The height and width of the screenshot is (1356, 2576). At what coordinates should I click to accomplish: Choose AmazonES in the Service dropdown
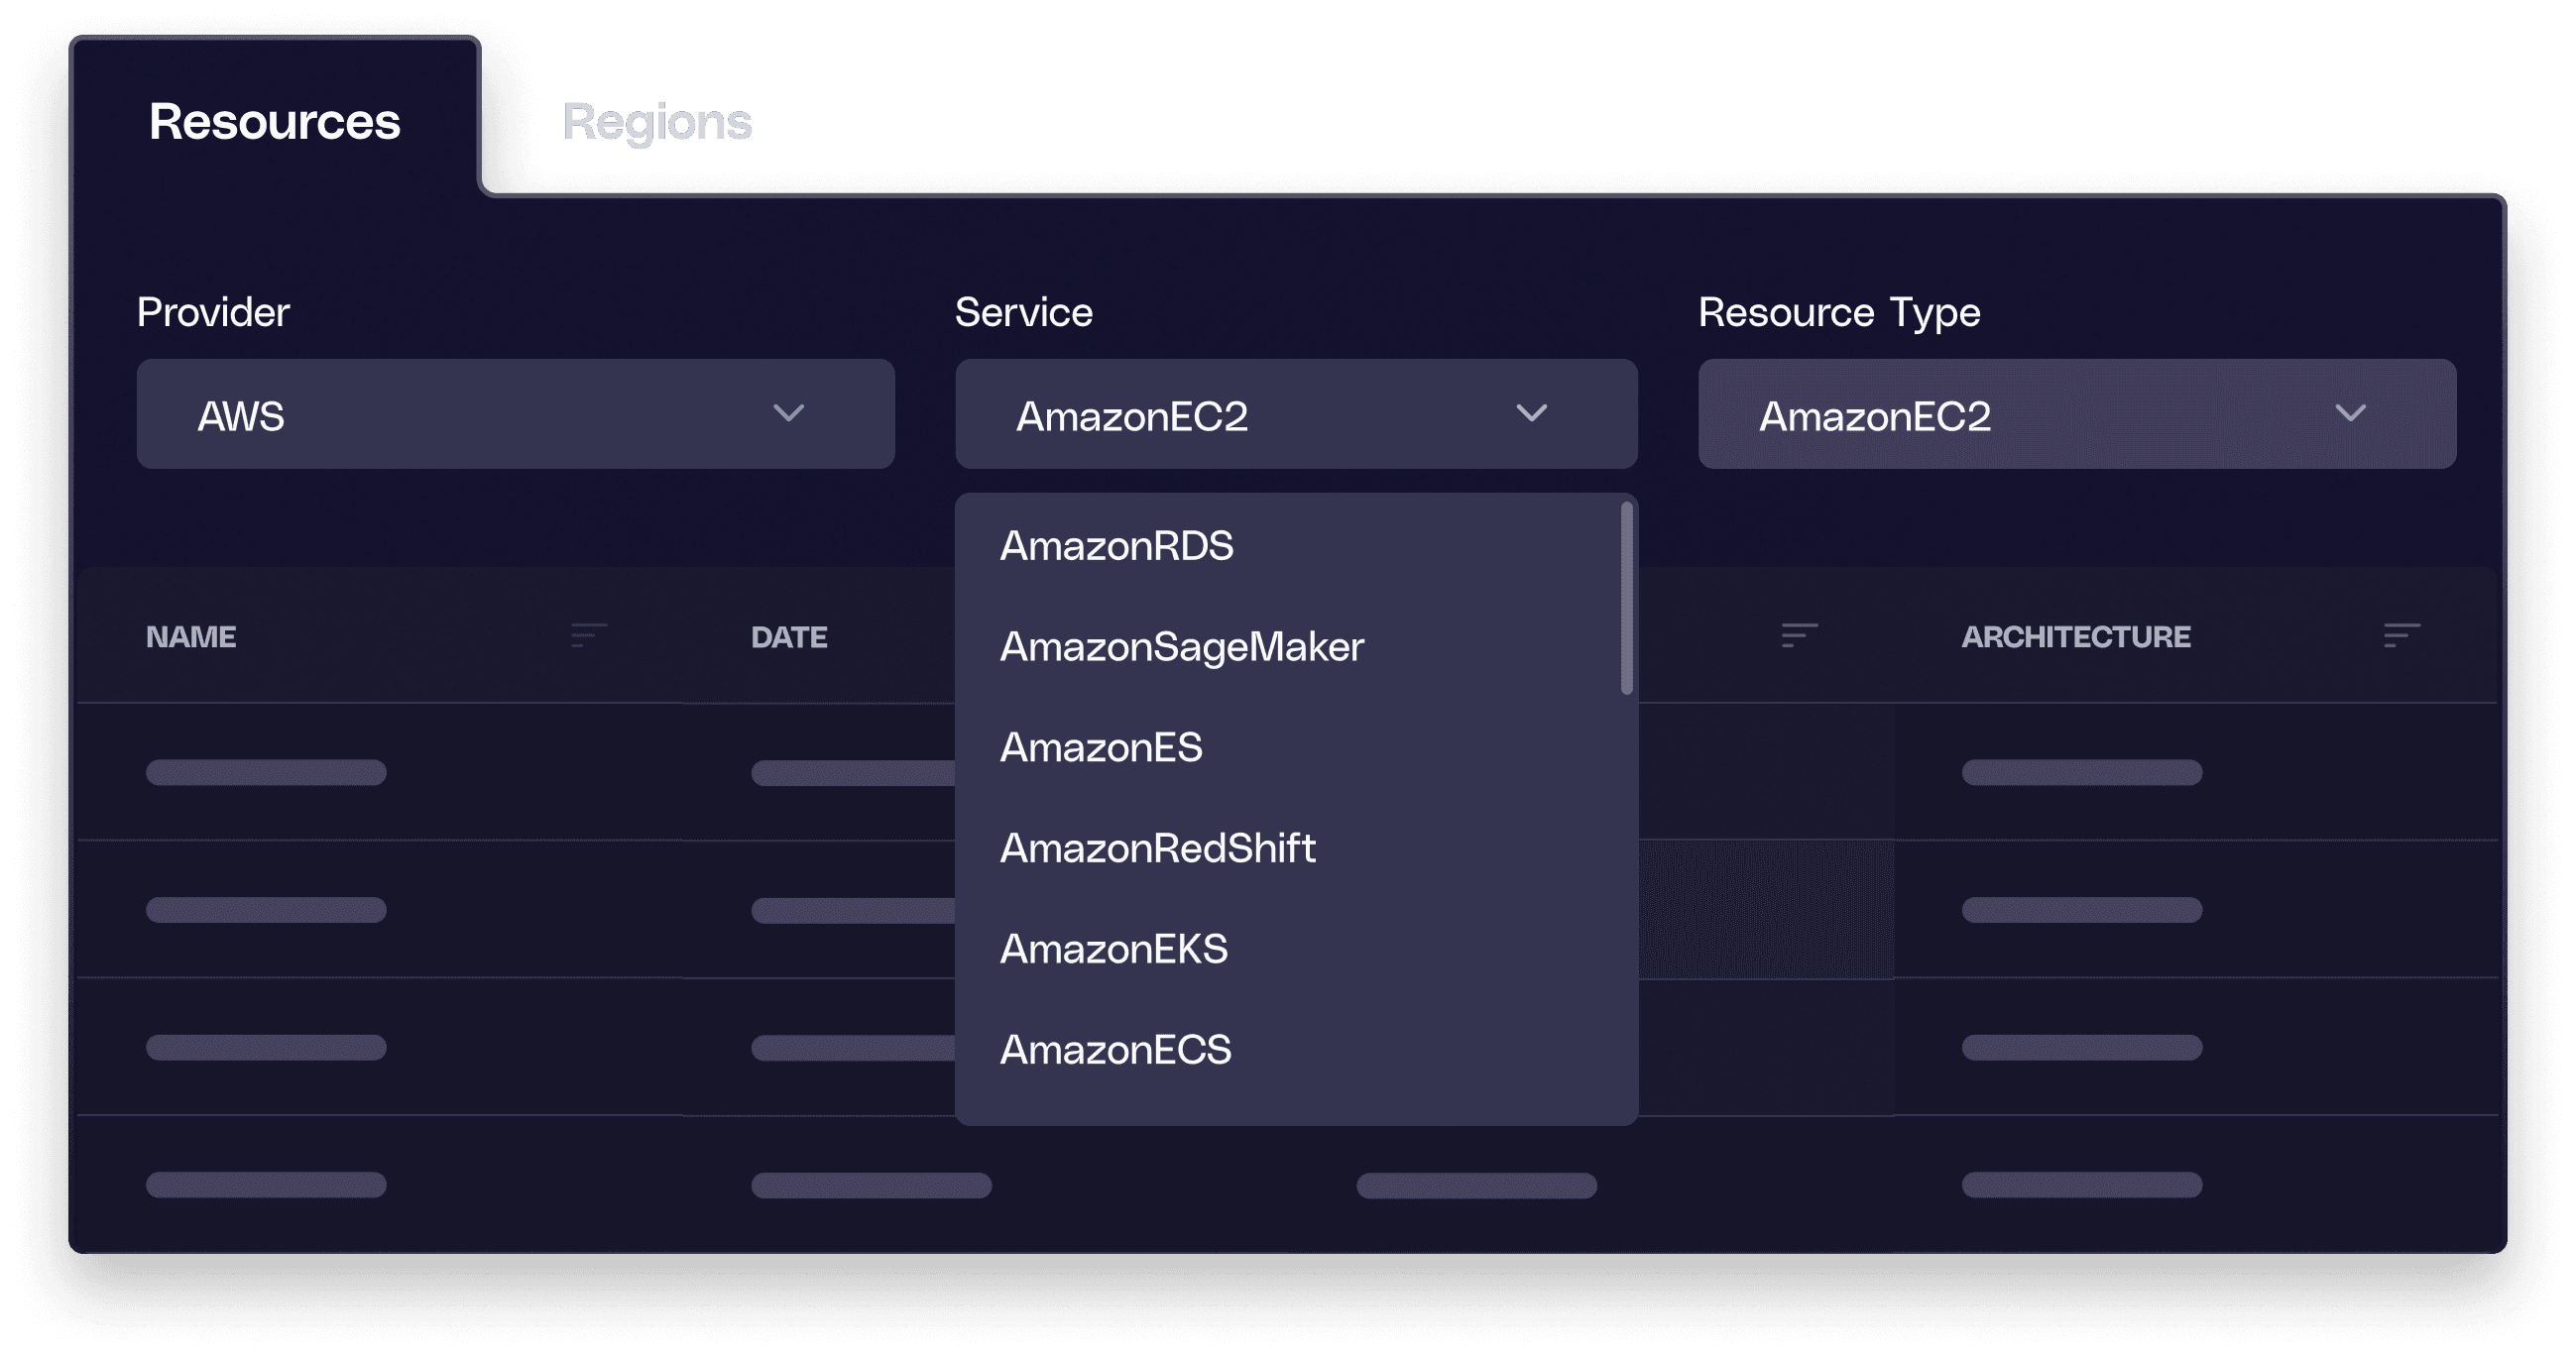(x=1102, y=747)
